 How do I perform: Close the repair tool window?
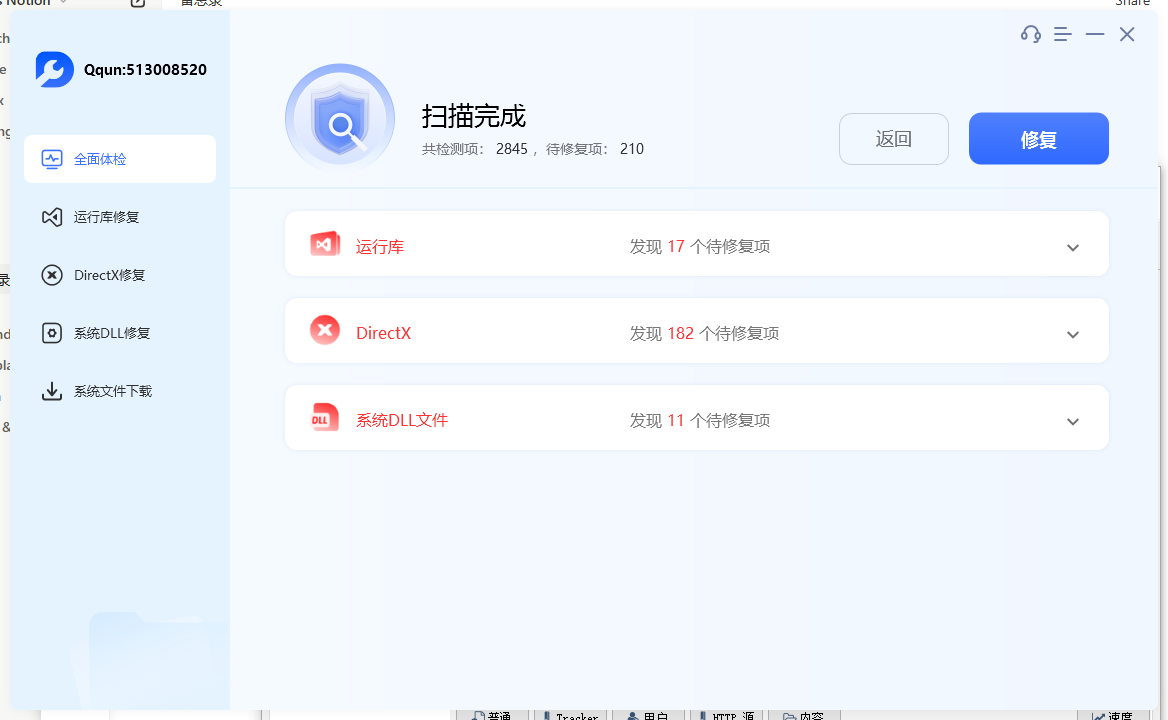click(x=1127, y=34)
